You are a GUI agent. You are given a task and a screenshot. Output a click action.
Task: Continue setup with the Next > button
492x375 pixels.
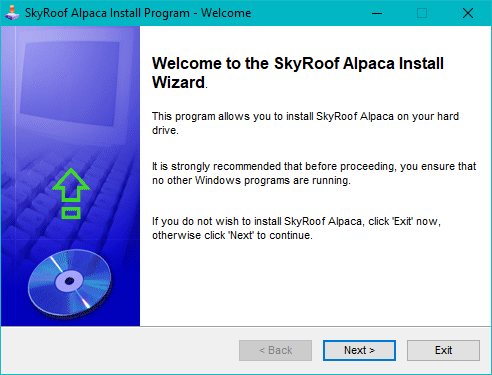(x=359, y=350)
